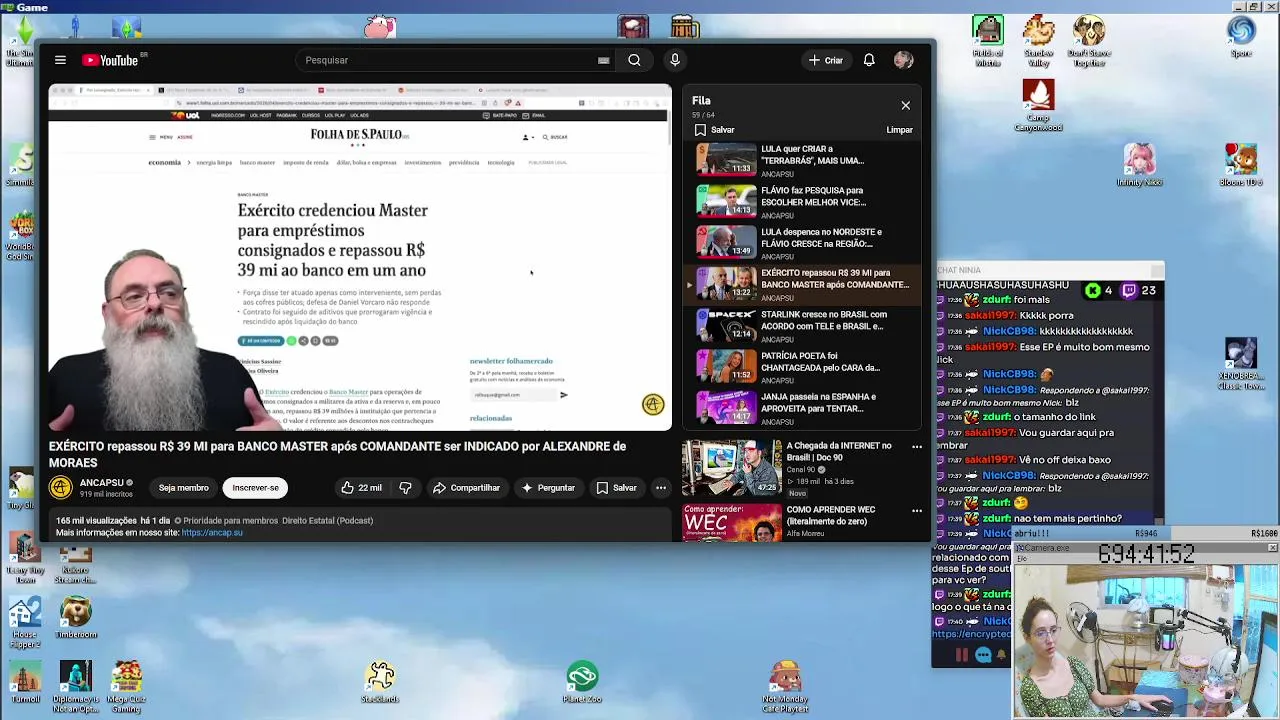This screenshot has width=1280, height=720.
Task: Save the queue with Salvar
Action: pos(715,130)
